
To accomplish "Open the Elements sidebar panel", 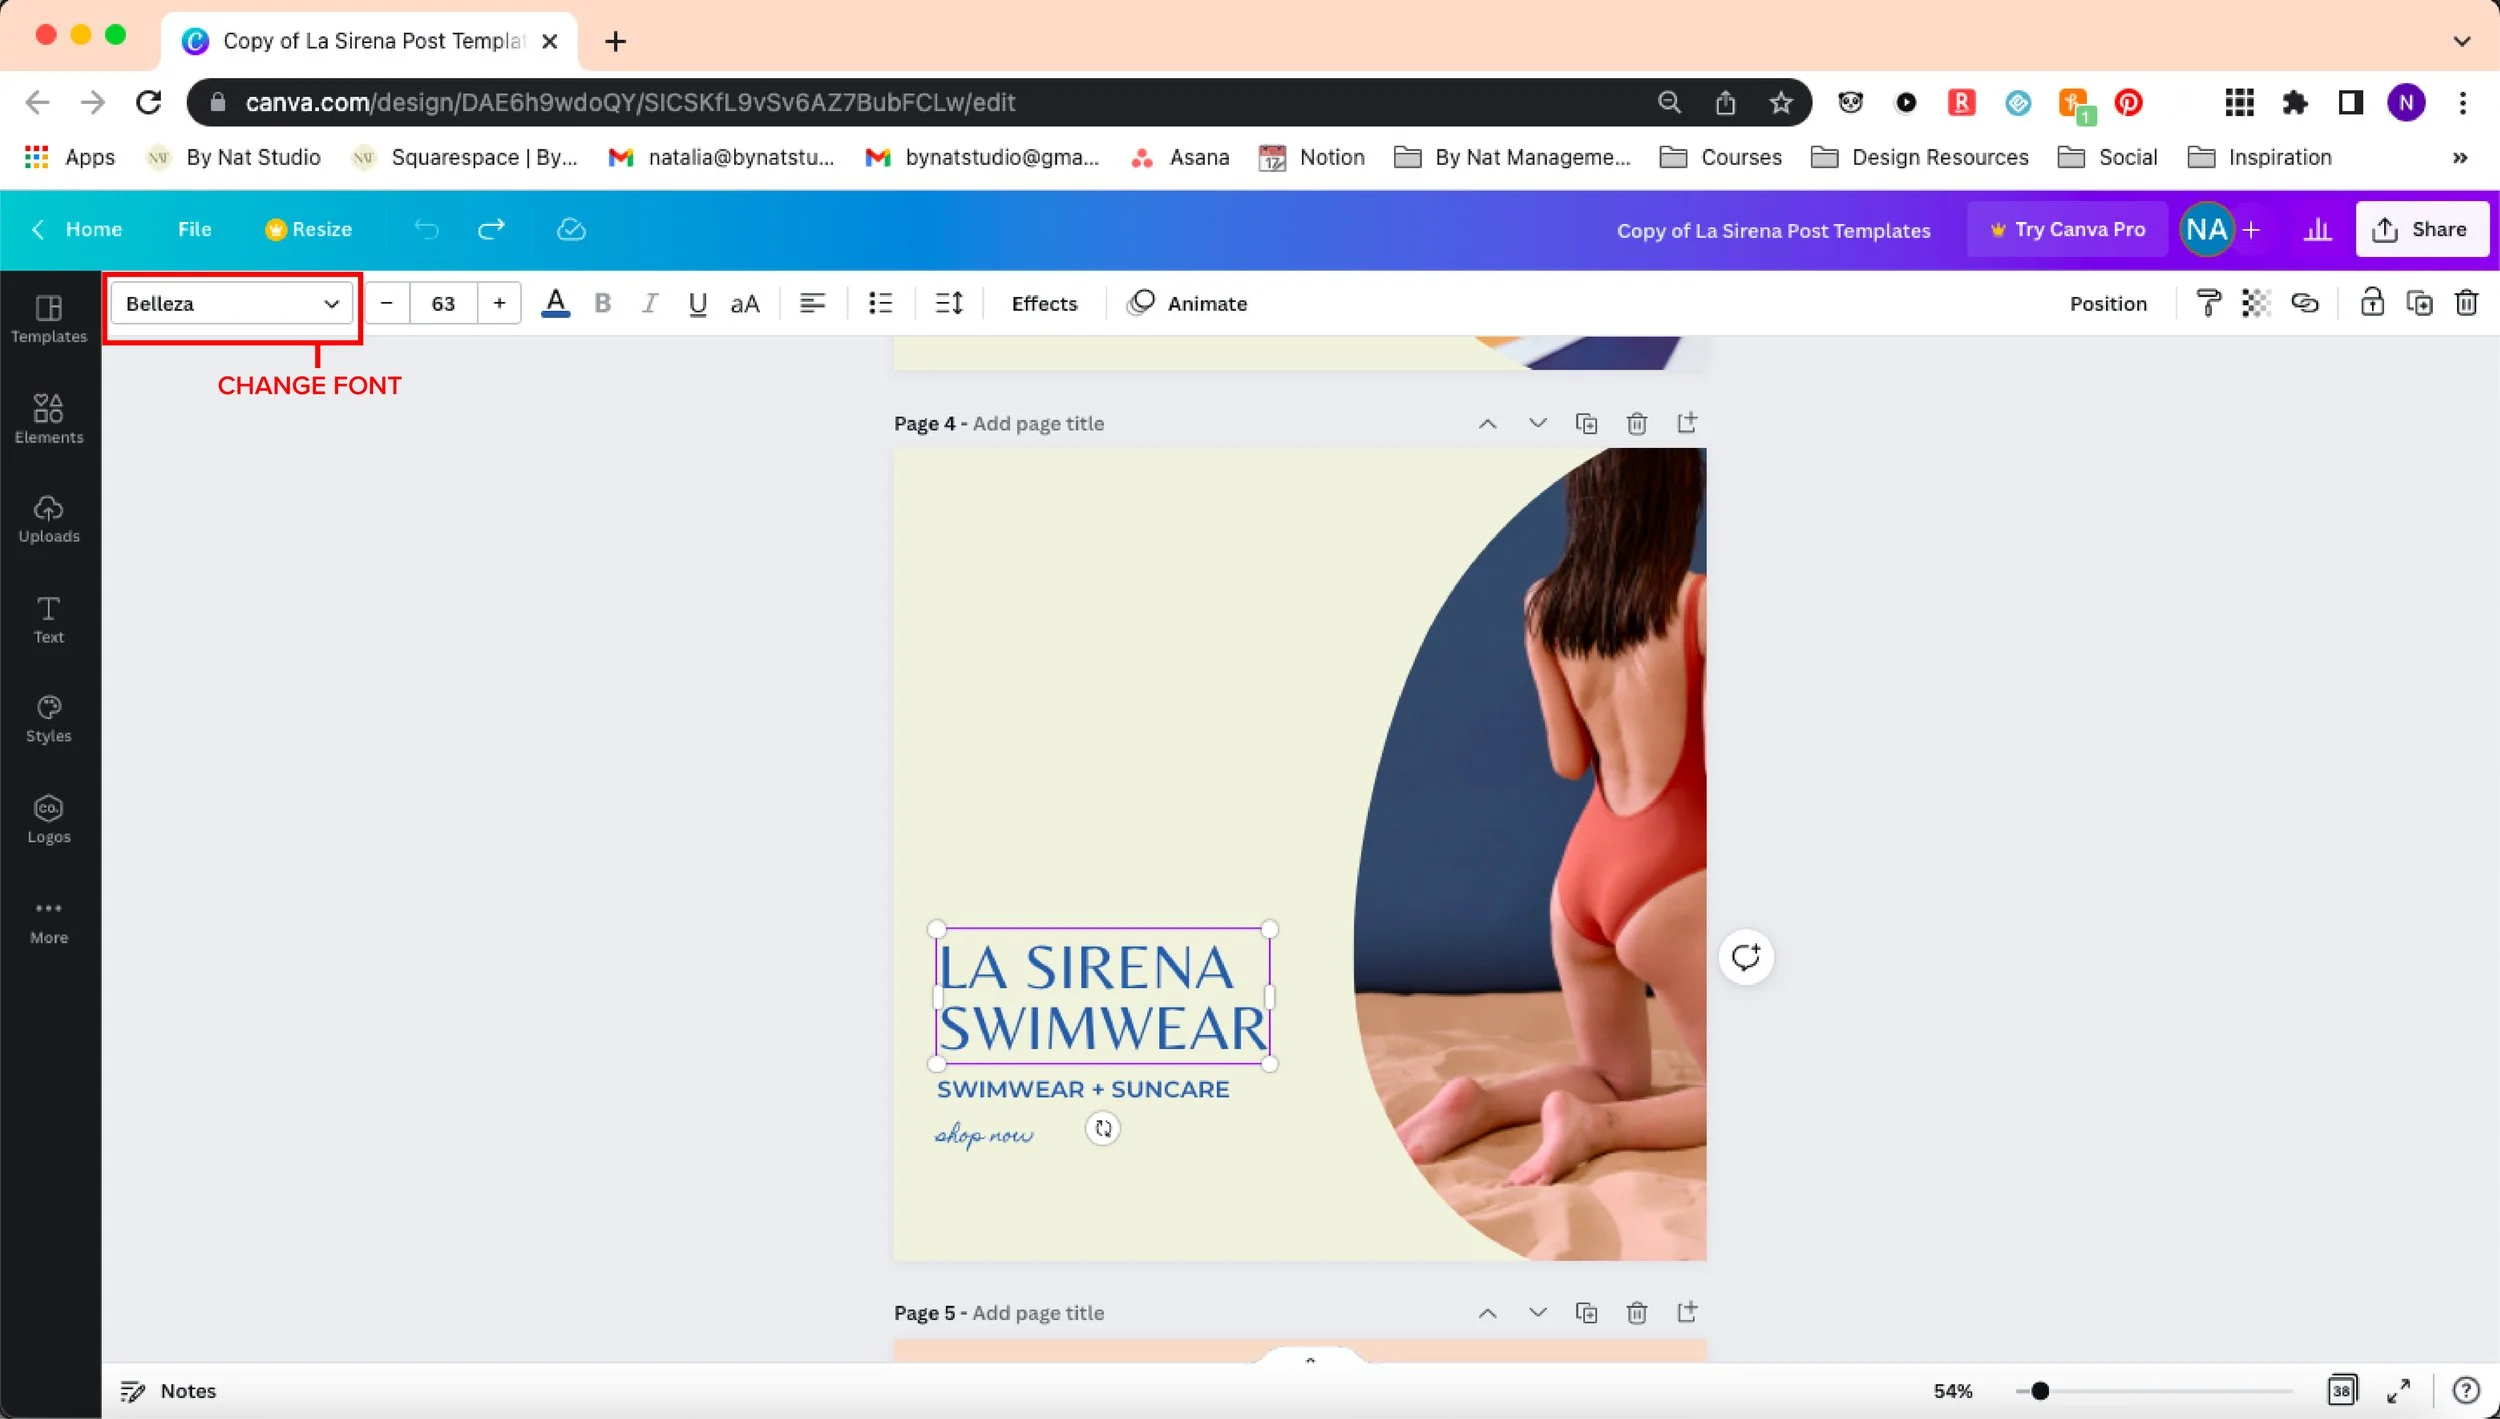I will tap(48, 418).
